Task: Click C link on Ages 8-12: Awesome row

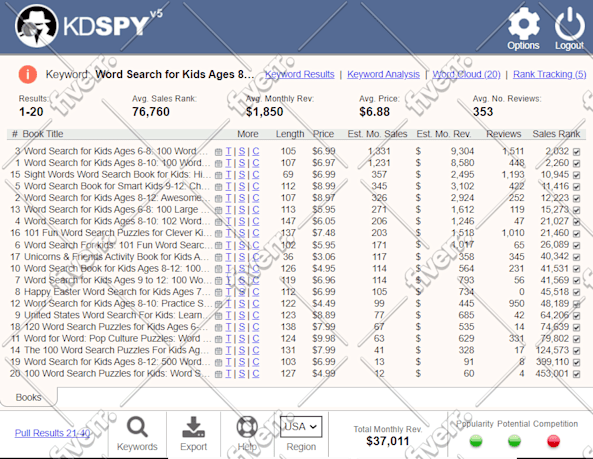Action: [x=256, y=198]
